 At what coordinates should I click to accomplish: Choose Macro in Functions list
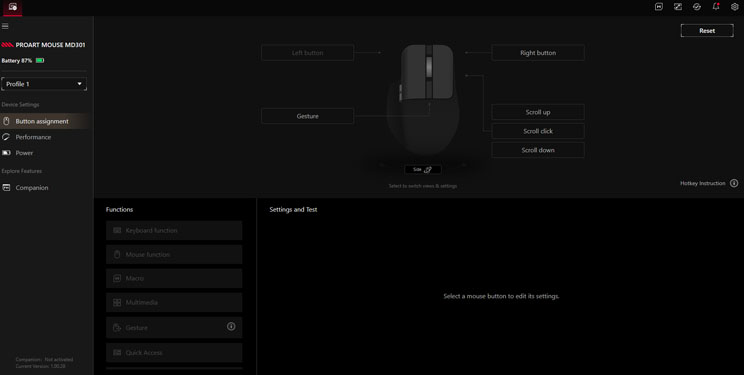click(x=174, y=278)
